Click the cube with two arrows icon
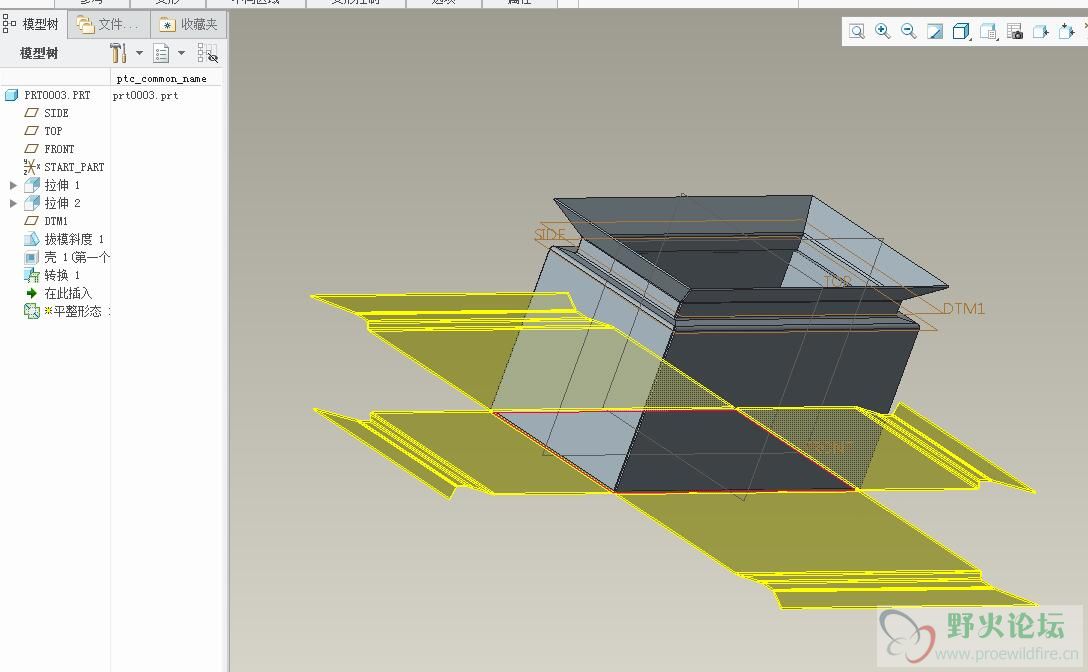 [1067, 31]
